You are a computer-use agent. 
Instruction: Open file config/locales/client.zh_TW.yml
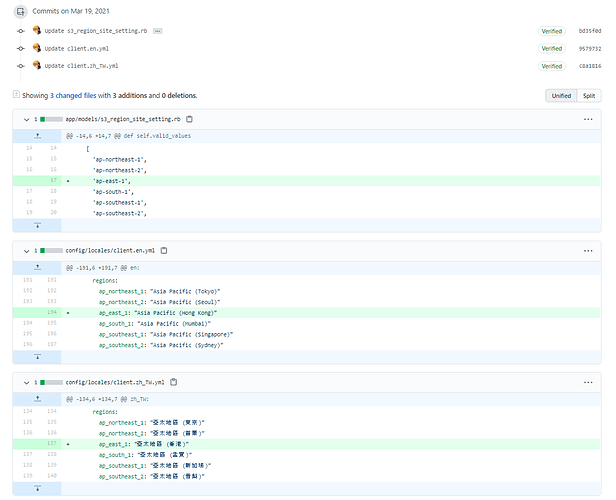pyautogui.click(x=115, y=382)
